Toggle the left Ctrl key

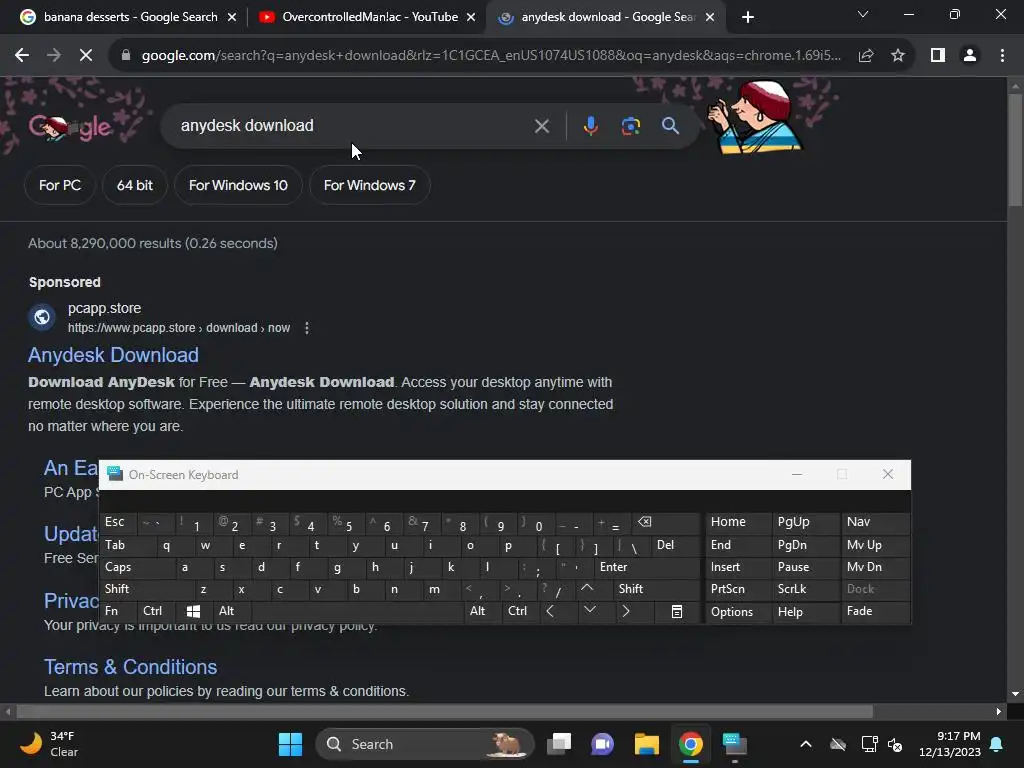157,611
